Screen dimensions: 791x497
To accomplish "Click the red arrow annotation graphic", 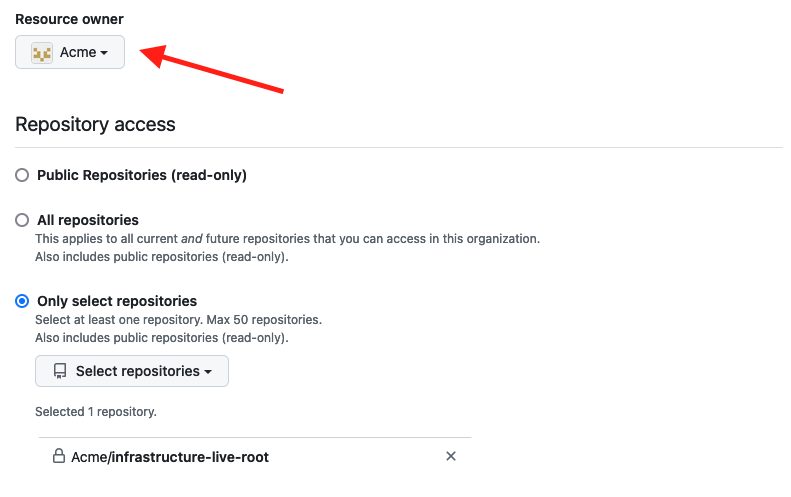I will pyautogui.click(x=215, y=70).
